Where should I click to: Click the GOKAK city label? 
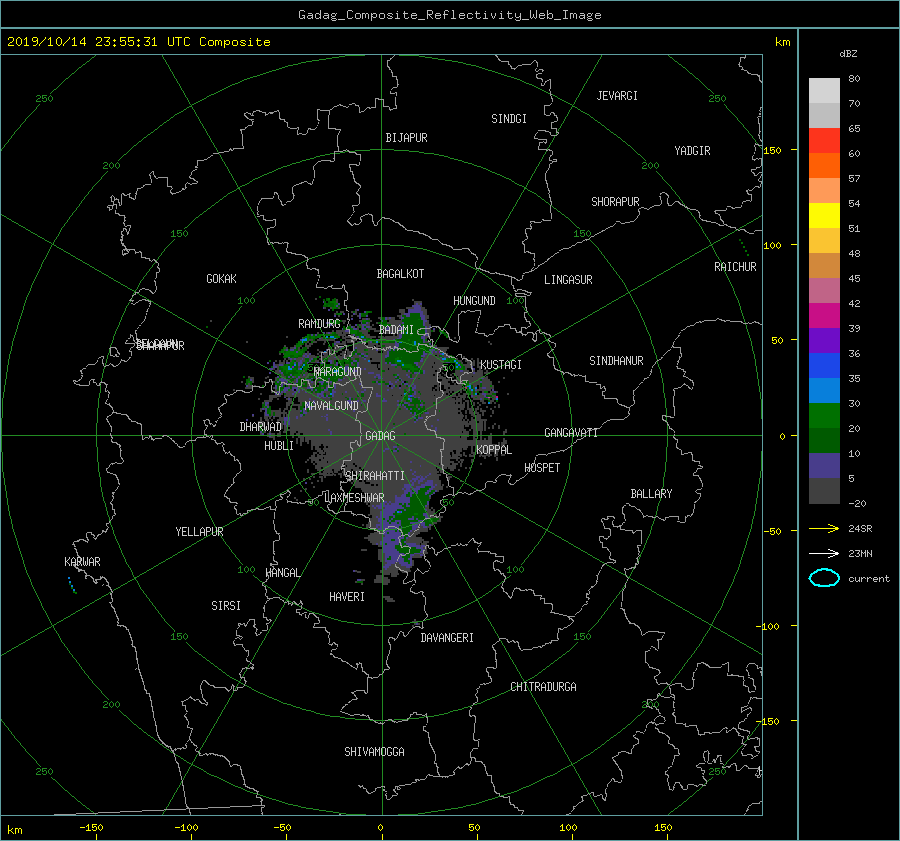point(221,278)
